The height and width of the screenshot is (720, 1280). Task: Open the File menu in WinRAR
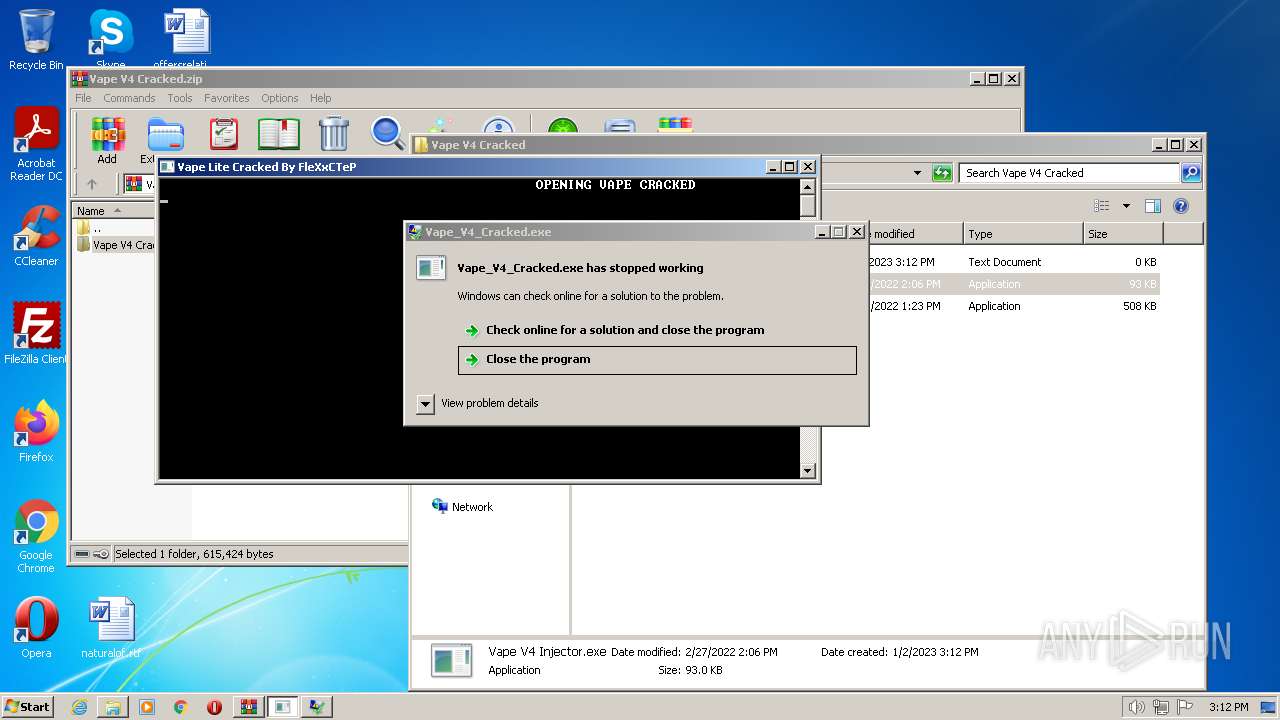point(83,98)
